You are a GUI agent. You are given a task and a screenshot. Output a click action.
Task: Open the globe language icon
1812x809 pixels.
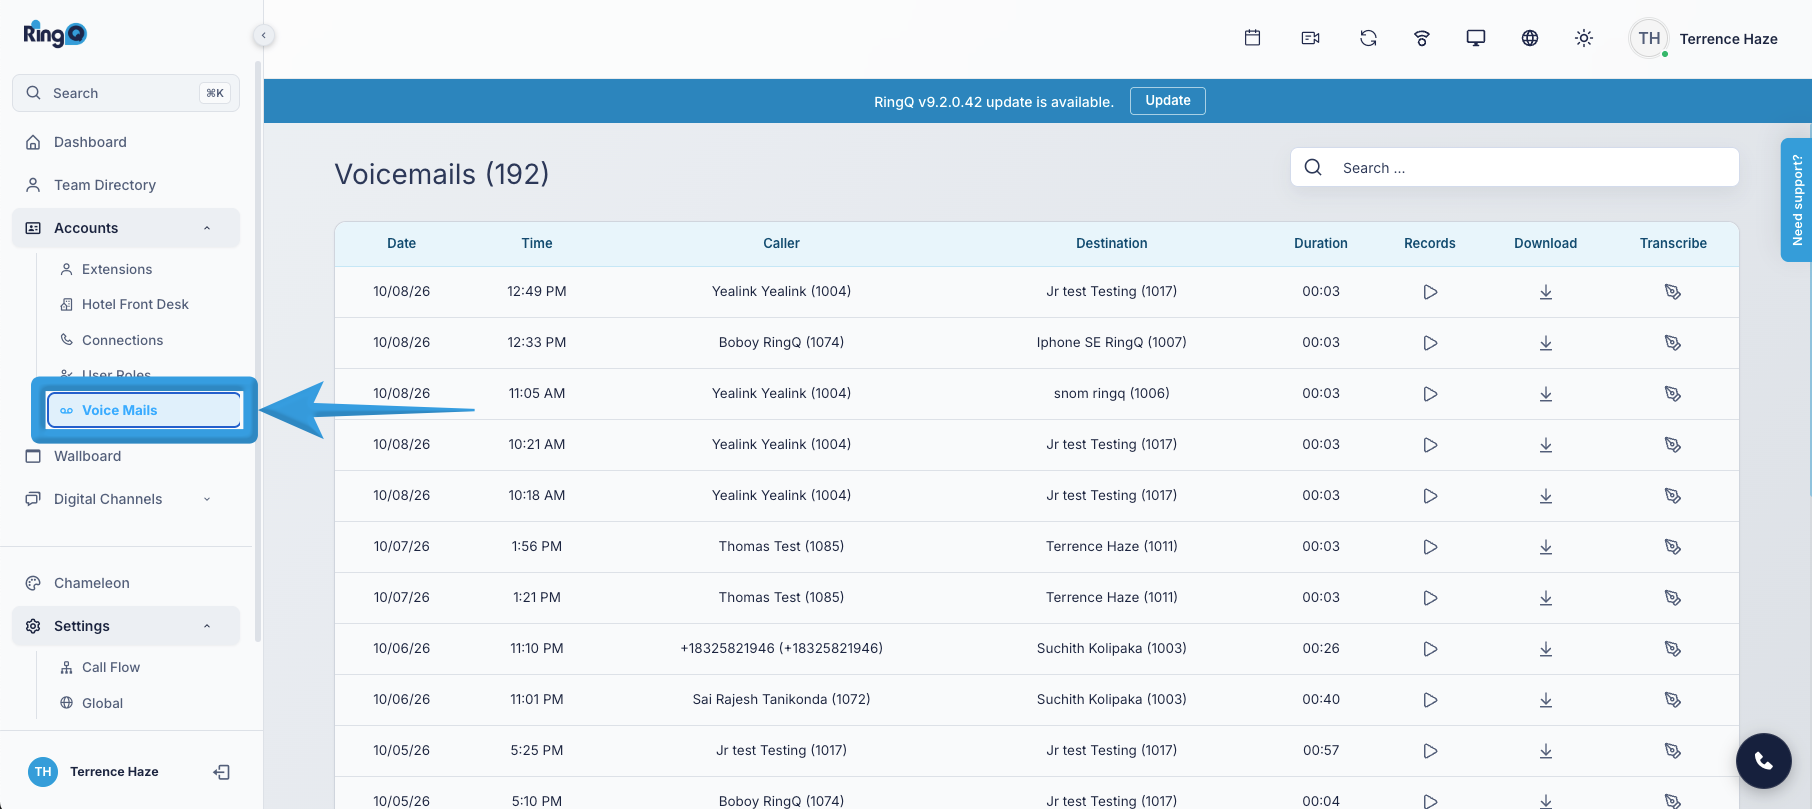1530,38
